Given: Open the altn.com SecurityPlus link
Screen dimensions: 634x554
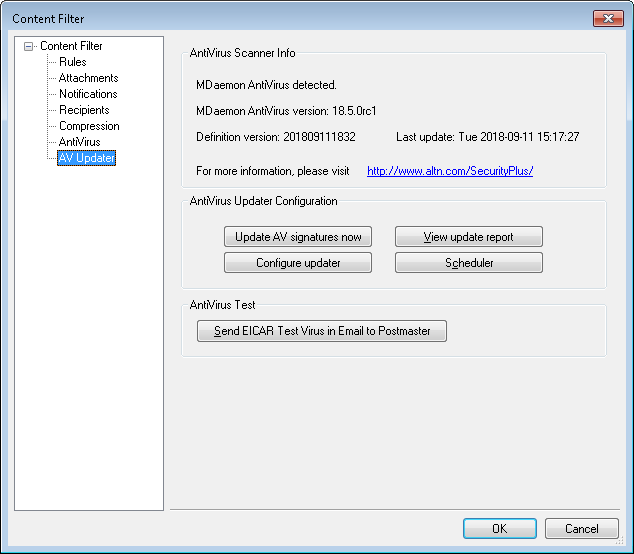Looking at the screenshot, I should point(450,171).
